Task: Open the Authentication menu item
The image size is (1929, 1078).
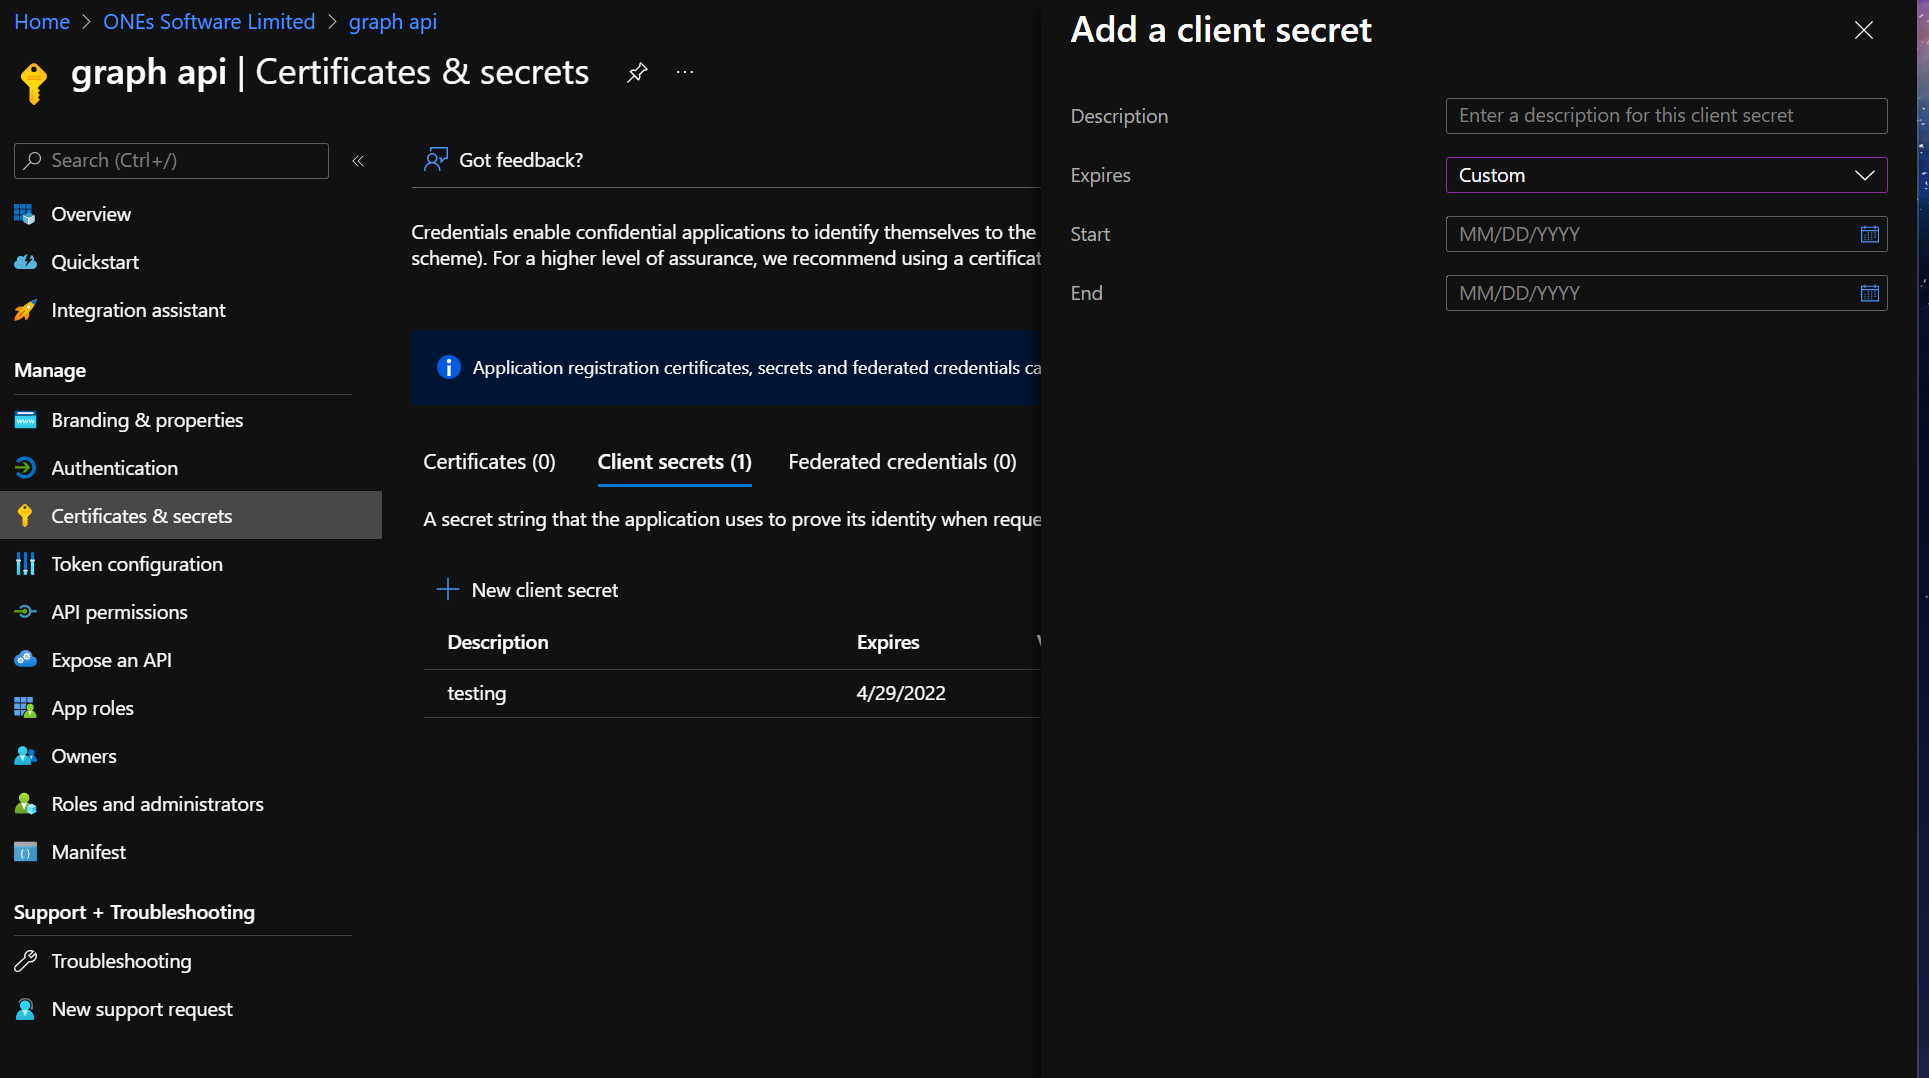Action: tap(114, 468)
